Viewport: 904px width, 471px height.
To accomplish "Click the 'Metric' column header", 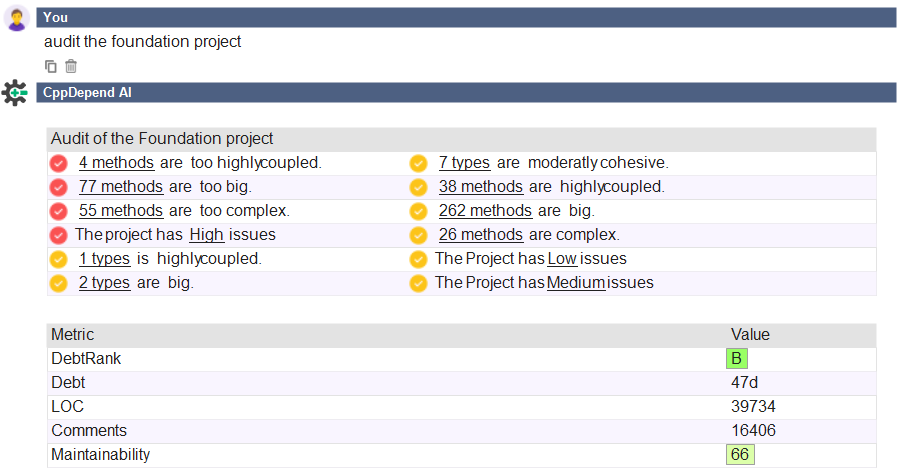I will pyautogui.click(x=72, y=334).
